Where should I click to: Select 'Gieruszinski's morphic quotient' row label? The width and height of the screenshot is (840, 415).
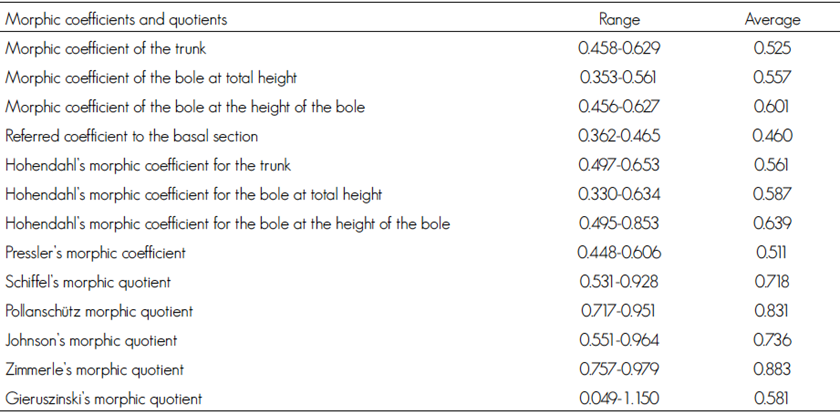(x=104, y=399)
